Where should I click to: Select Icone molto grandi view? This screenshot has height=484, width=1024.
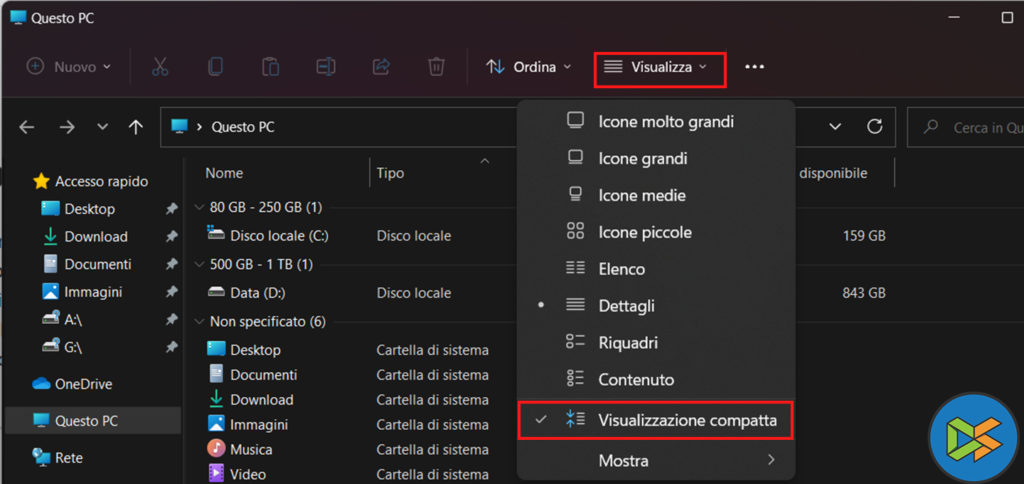tap(665, 121)
